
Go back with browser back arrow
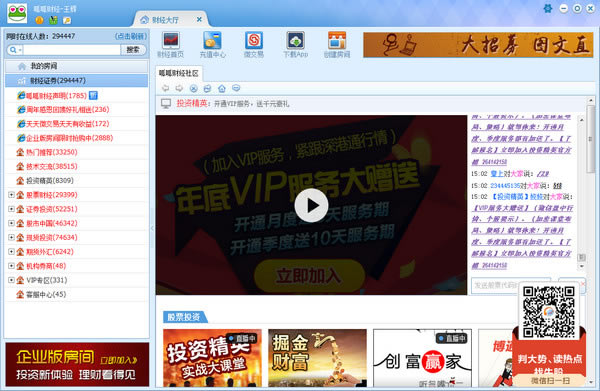click(x=165, y=88)
